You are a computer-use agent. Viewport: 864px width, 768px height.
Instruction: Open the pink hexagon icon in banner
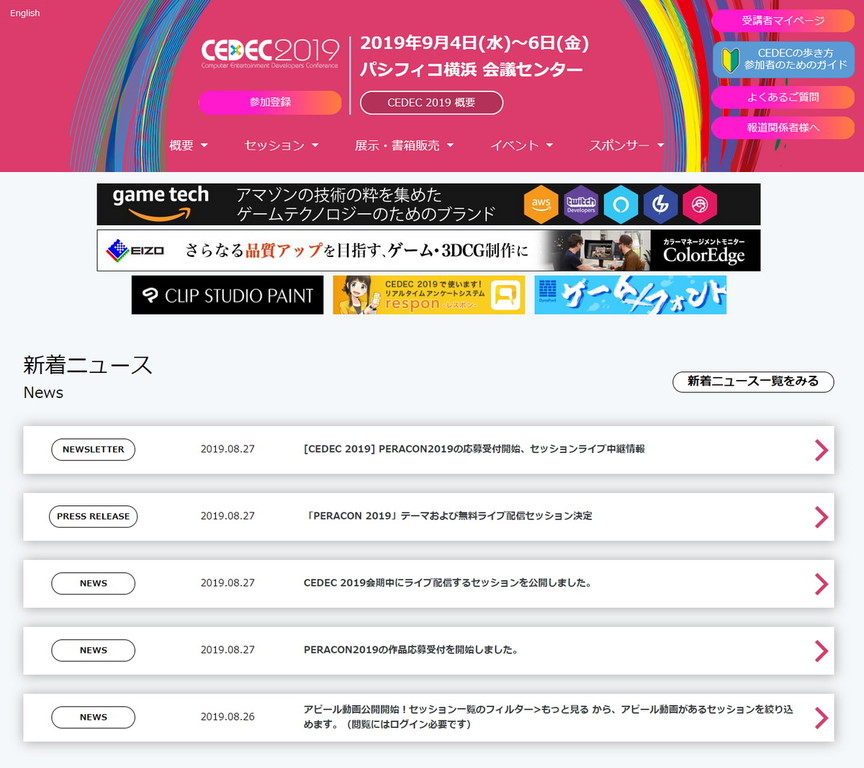click(x=700, y=205)
